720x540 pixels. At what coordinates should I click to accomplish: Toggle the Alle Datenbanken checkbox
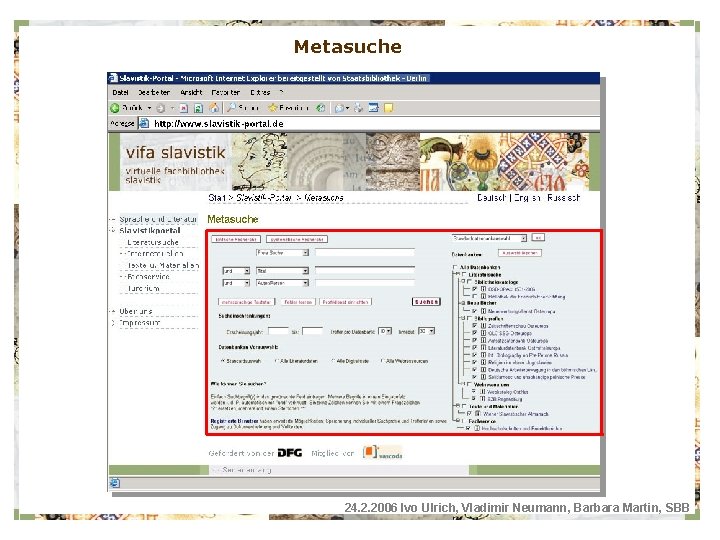(455, 267)
